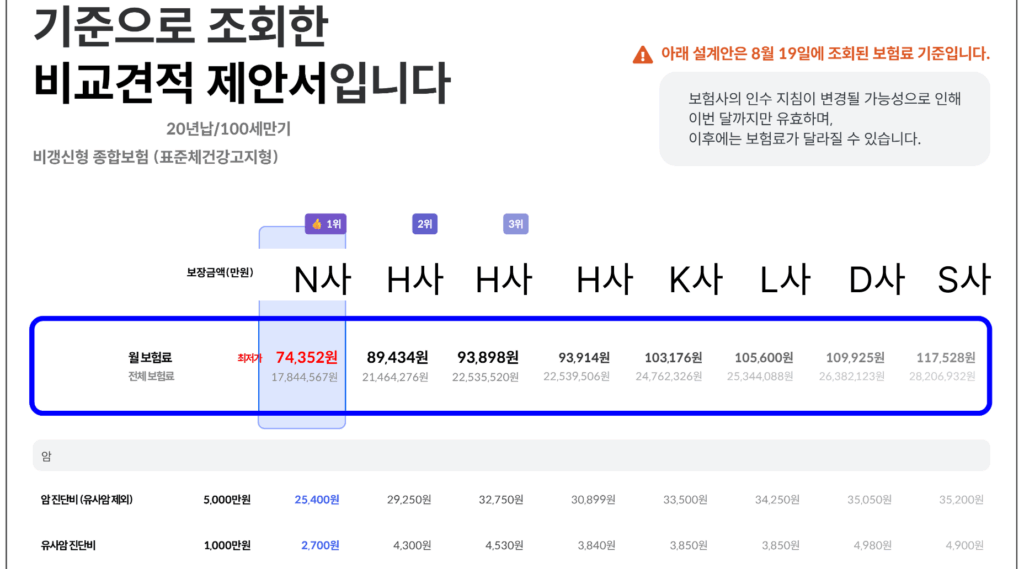Select the 3위 rank badge

coord(515,224)
